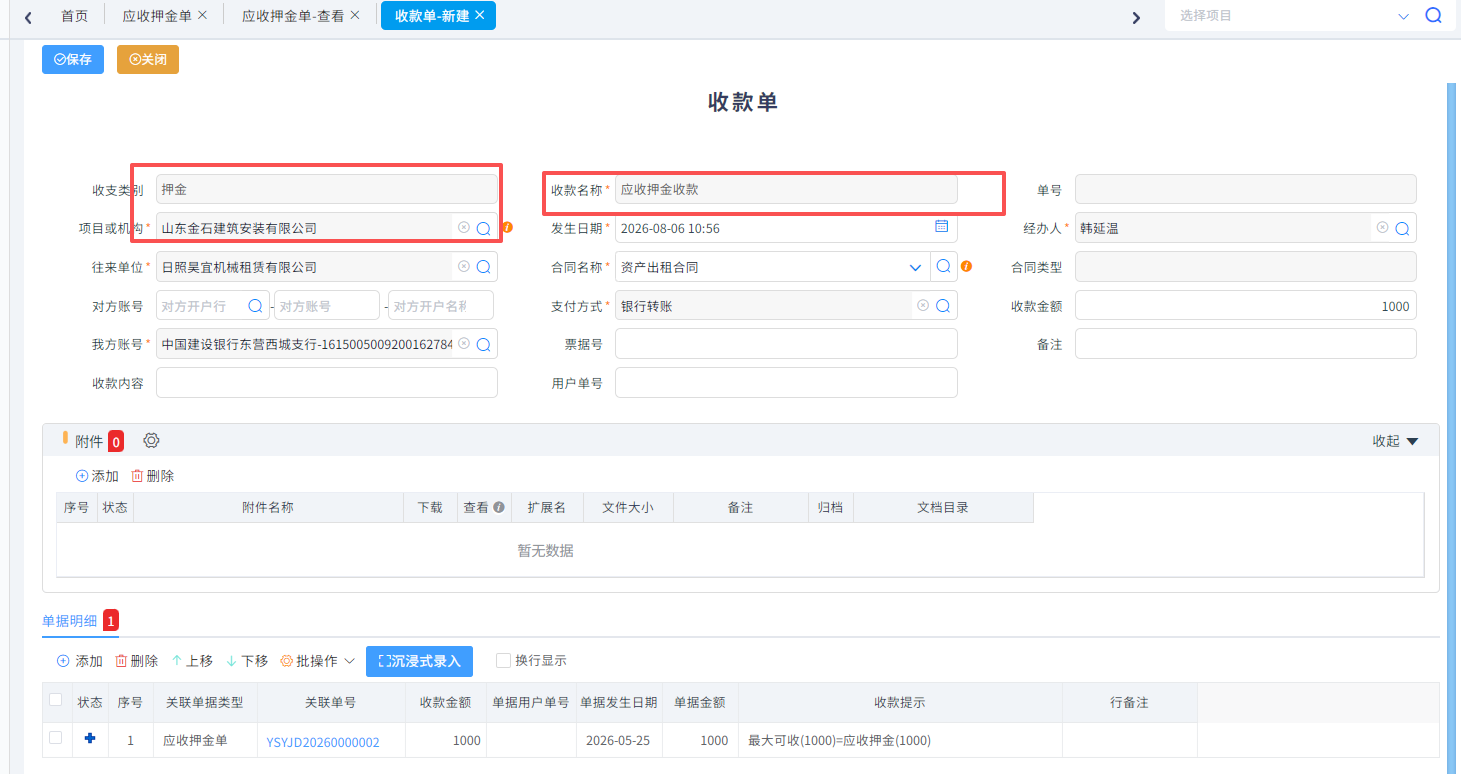The image size is (1461, 774).
Task: Select the 单据明细 tab
Action: click(x=69, y=621)
